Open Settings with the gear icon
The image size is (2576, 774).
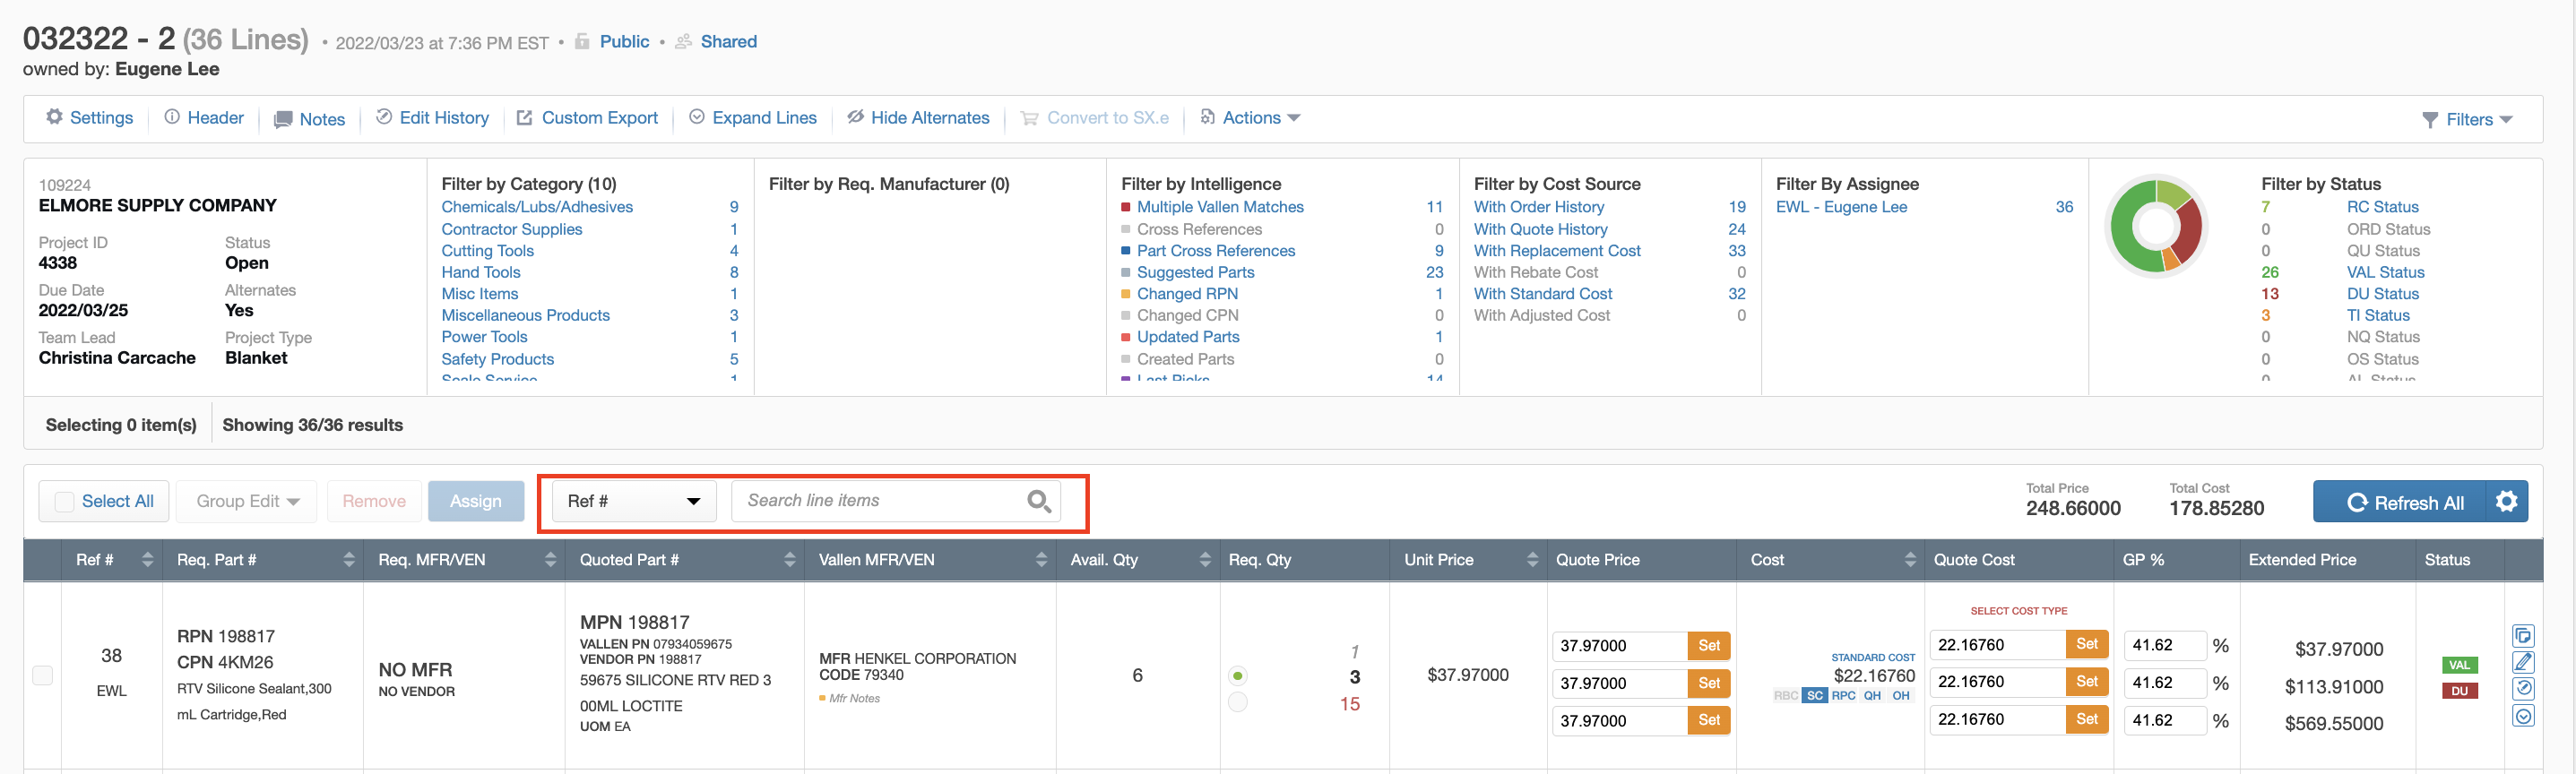[x=89, y=118]
